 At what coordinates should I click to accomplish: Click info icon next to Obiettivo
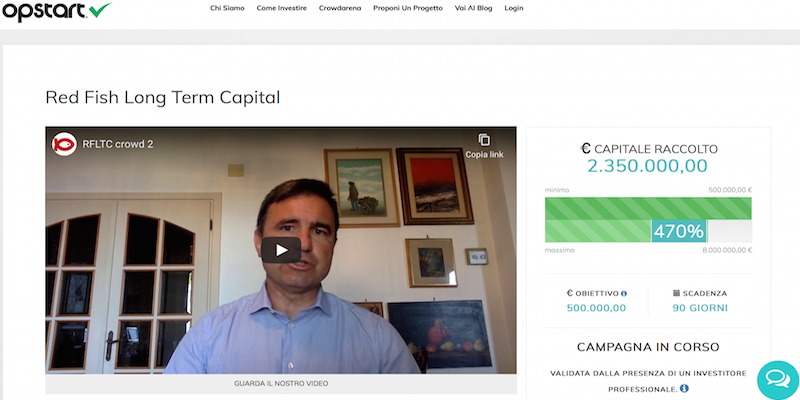click(x=624, y=294)
